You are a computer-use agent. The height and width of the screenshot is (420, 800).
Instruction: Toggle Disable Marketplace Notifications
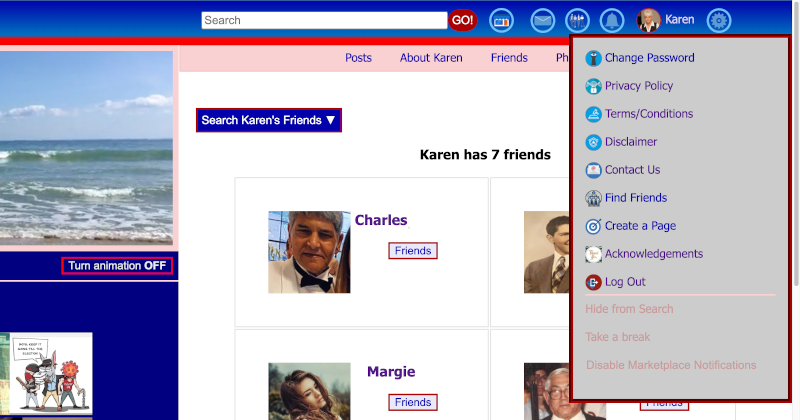(671, 365)
